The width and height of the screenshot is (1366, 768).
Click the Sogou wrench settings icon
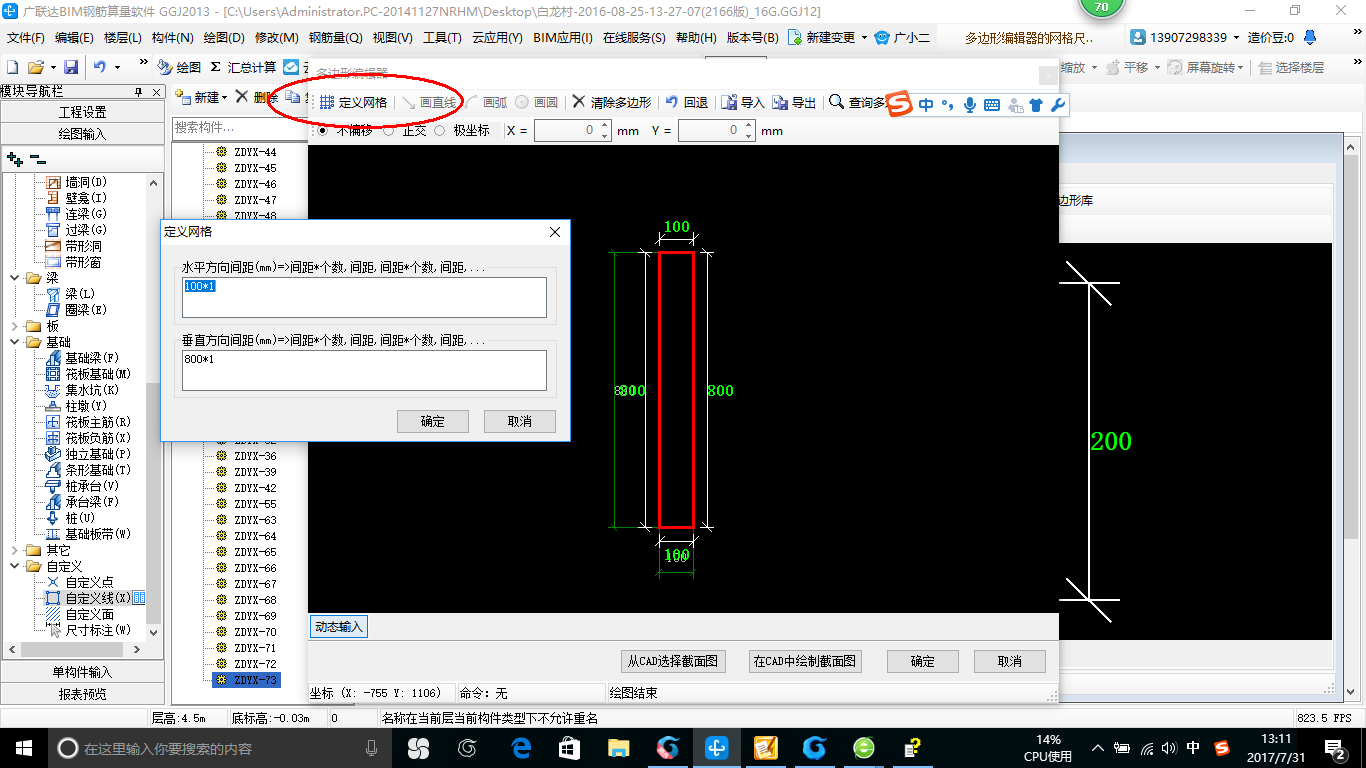tap(1057, 104)
